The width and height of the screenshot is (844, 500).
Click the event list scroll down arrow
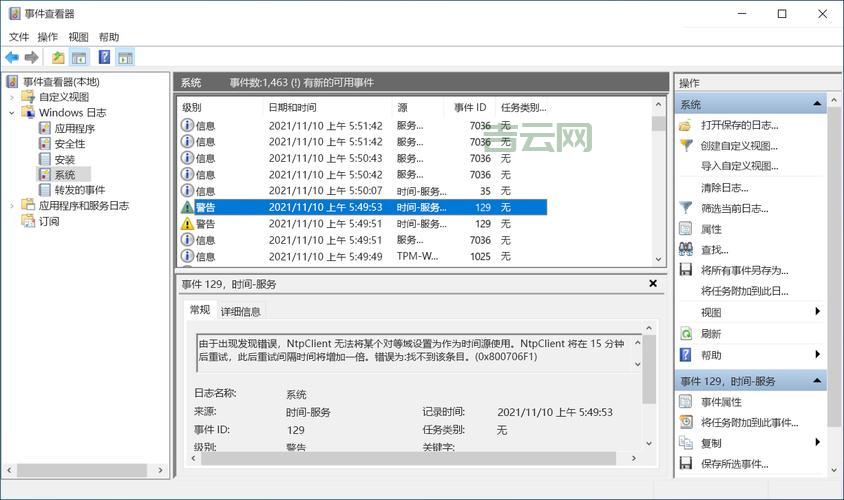(x=658, y=259)
